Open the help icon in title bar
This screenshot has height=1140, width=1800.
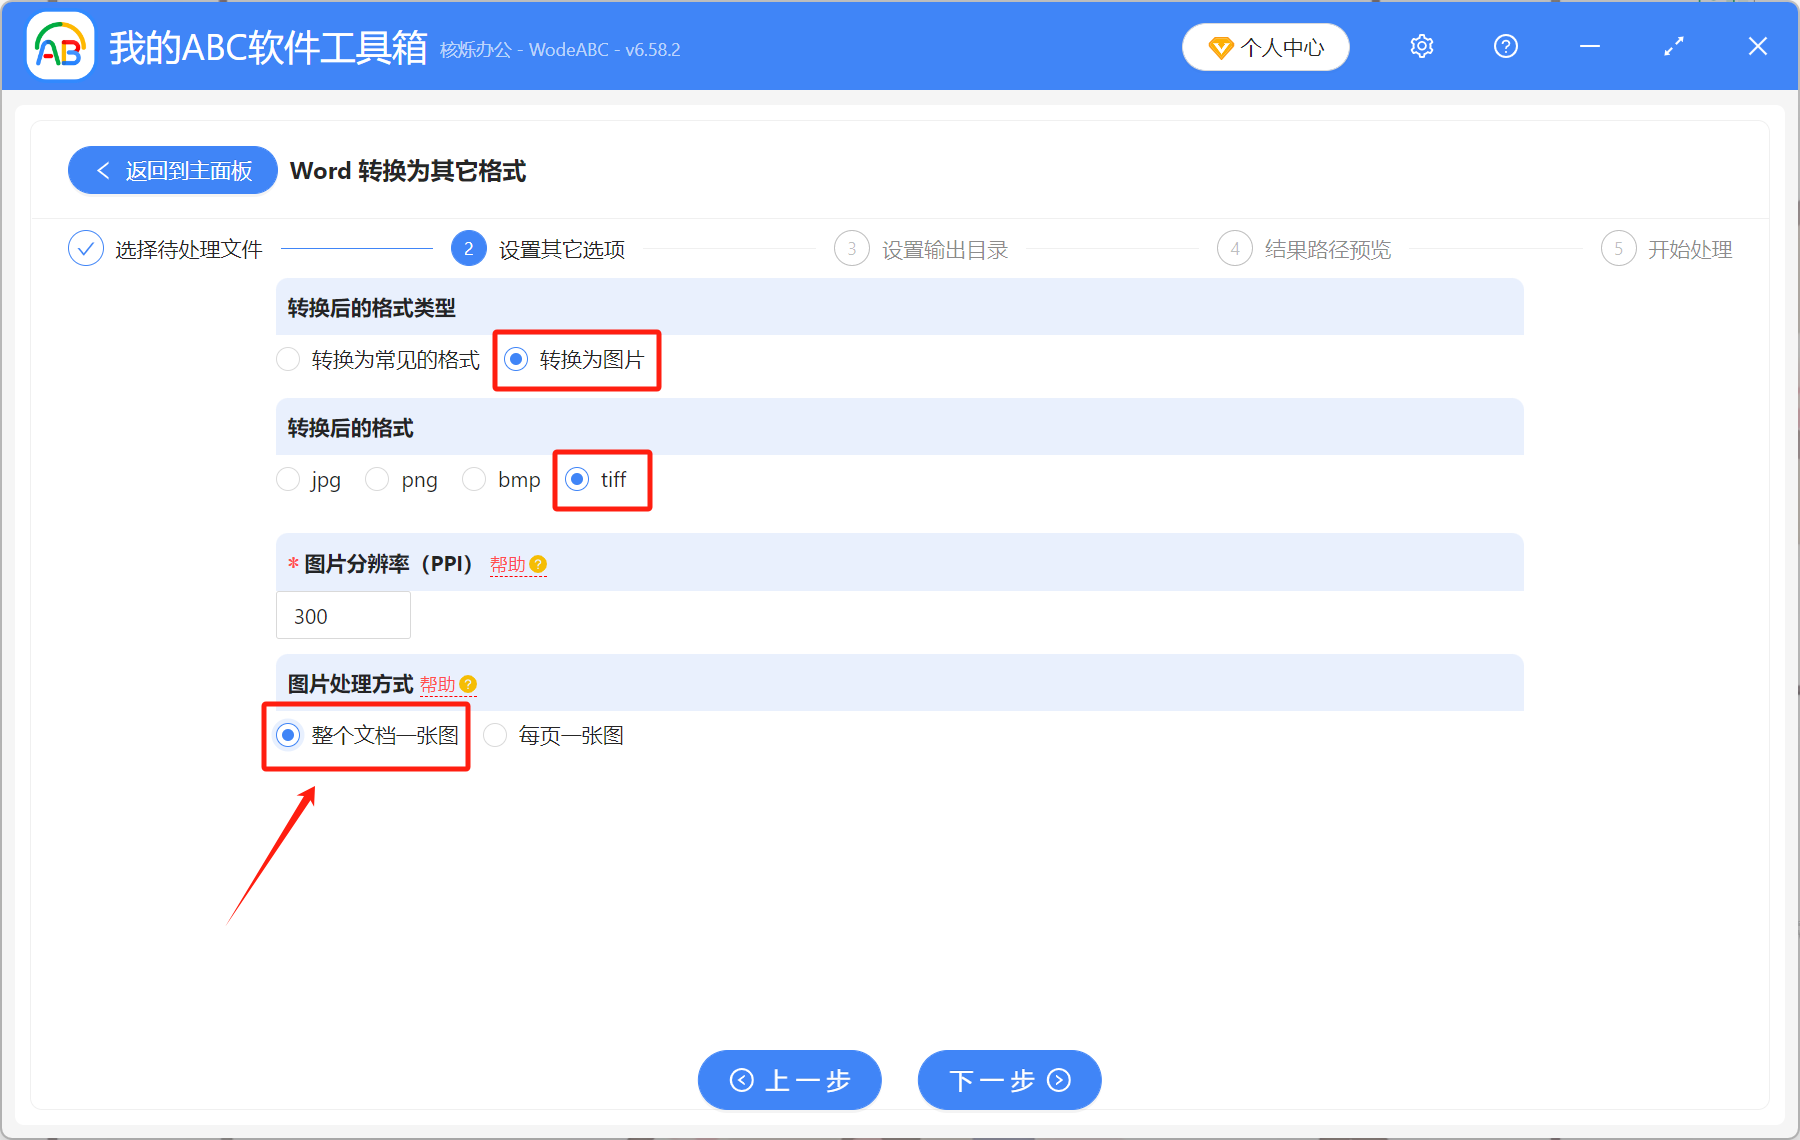click(x=1505, y=46)
